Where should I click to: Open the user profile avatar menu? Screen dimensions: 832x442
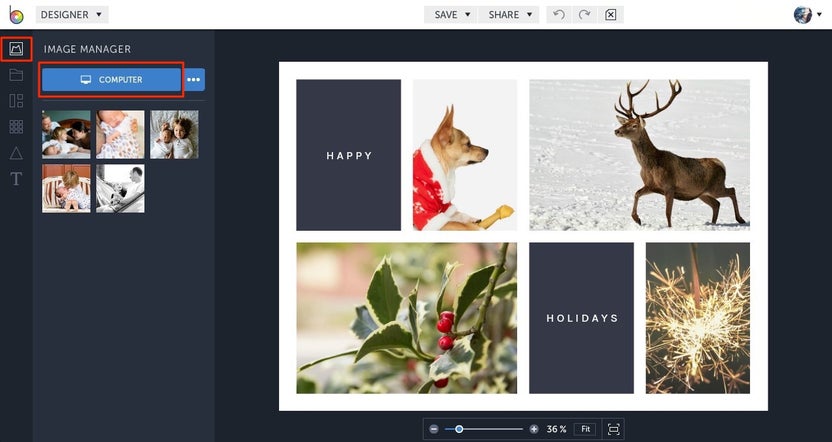point(807,15)
